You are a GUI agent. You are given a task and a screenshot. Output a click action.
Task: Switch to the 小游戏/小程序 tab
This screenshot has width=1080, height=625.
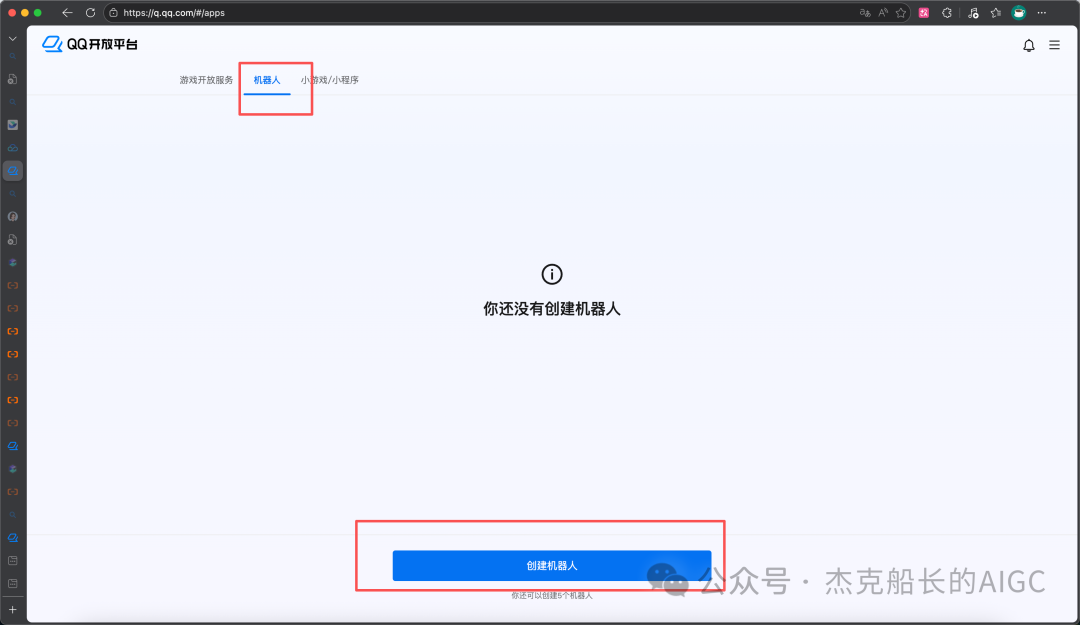[x=329, y=80]
